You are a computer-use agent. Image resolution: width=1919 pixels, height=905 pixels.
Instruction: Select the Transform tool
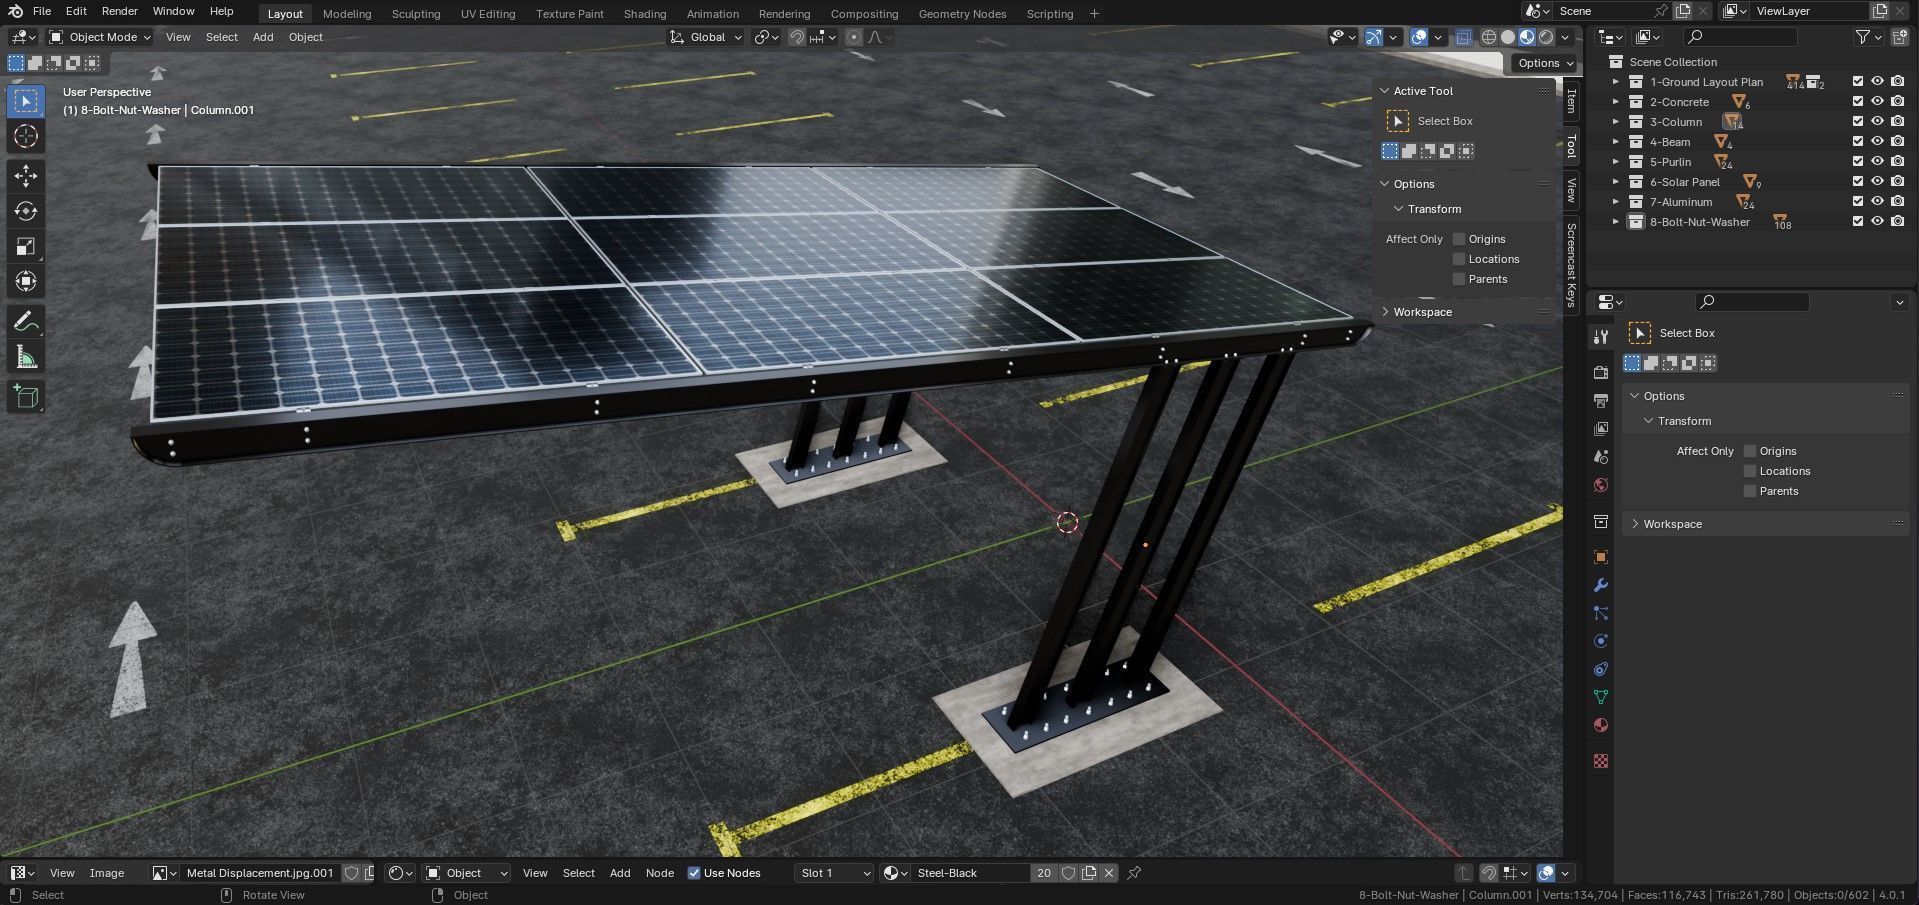(x=26, y=281)
